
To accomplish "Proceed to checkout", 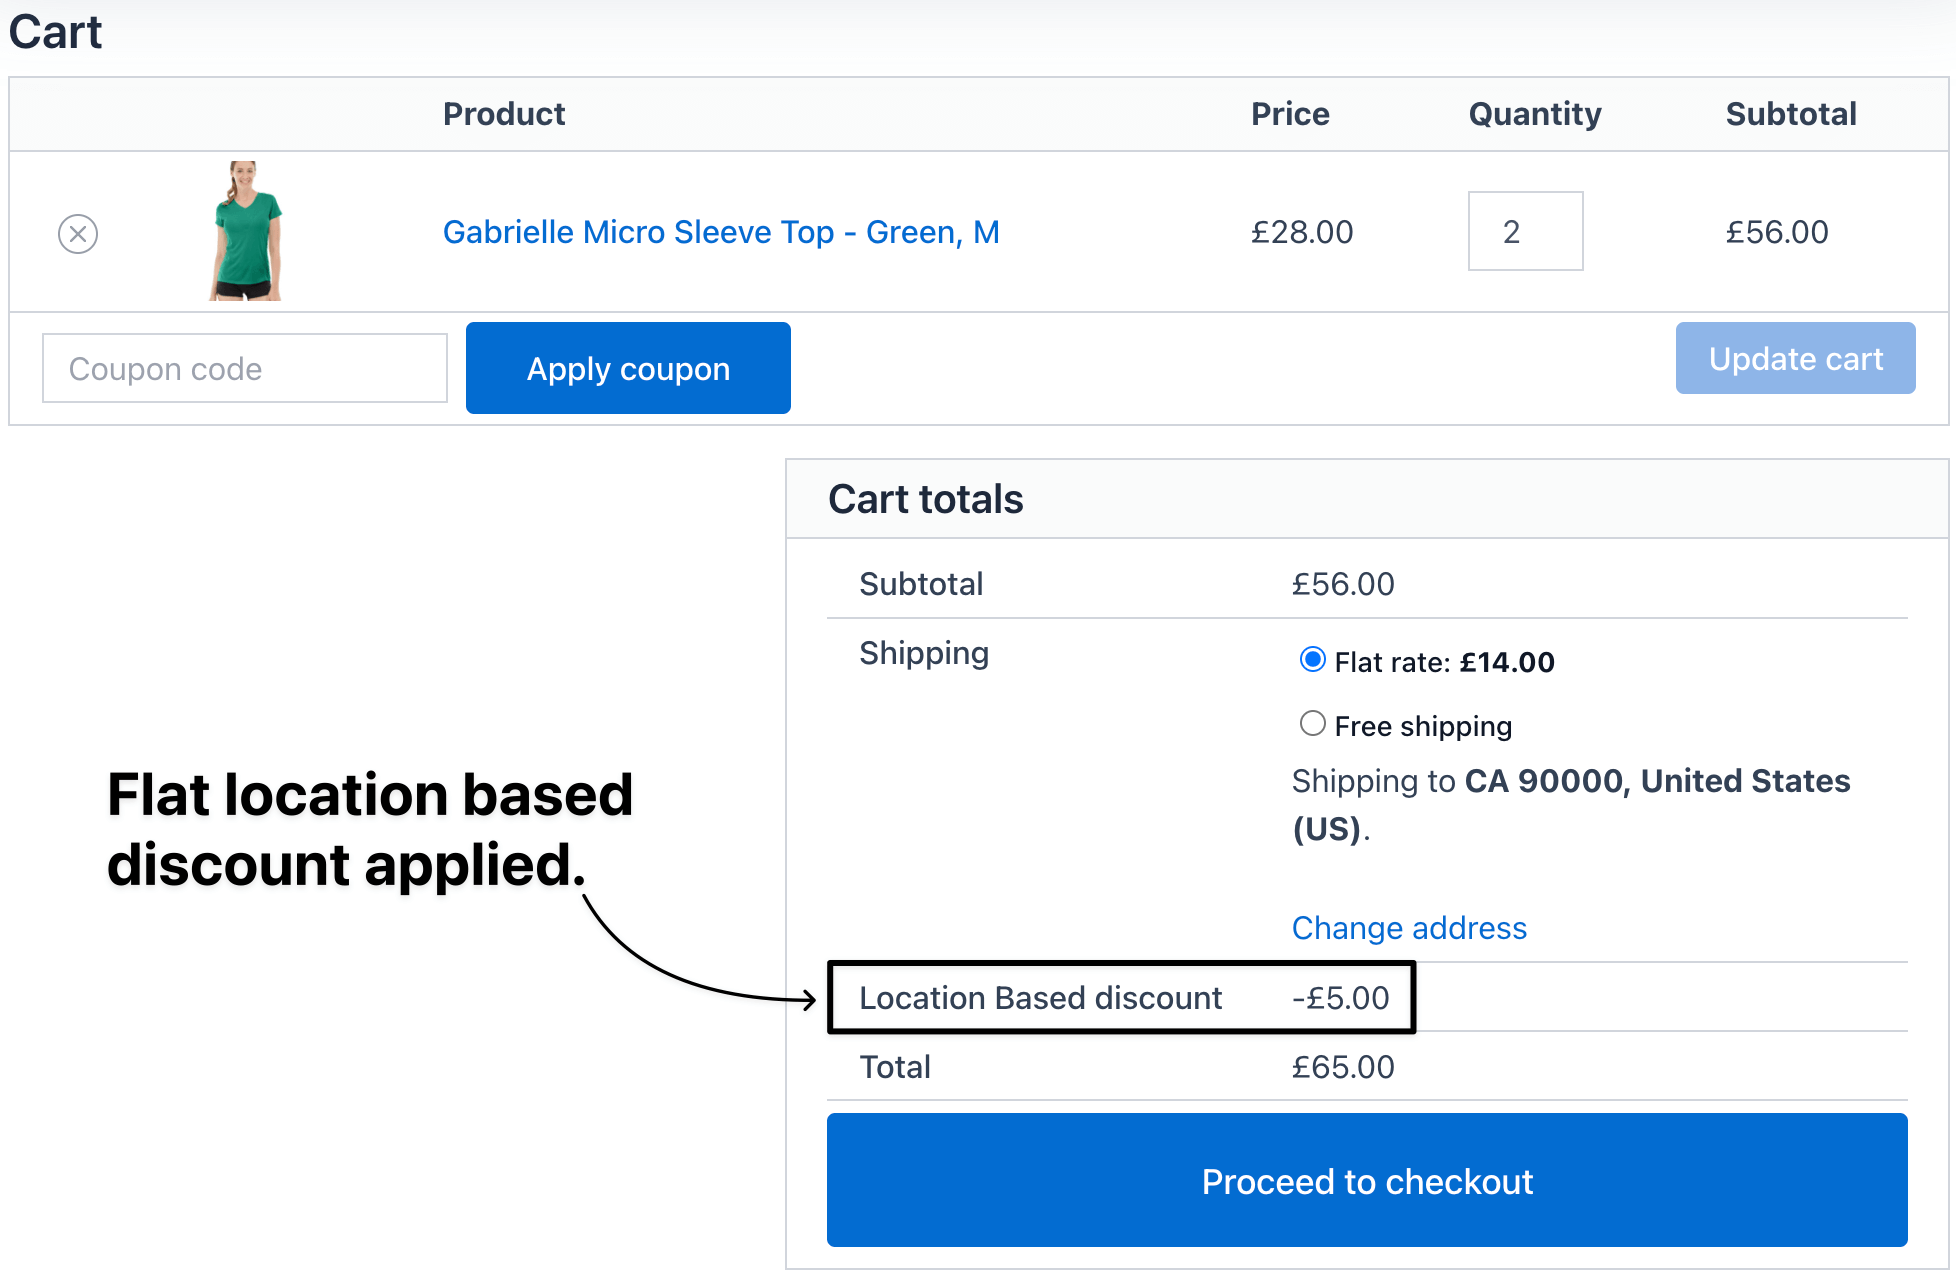I will coord(1366,1181).
